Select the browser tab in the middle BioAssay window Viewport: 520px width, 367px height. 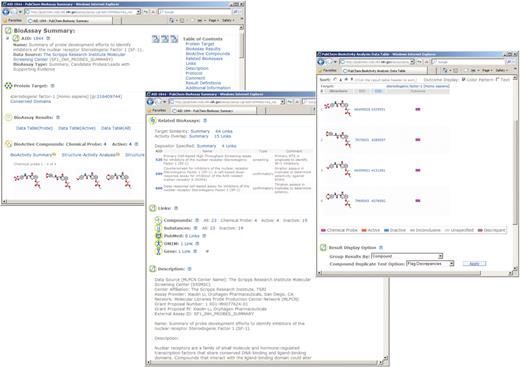214,110
